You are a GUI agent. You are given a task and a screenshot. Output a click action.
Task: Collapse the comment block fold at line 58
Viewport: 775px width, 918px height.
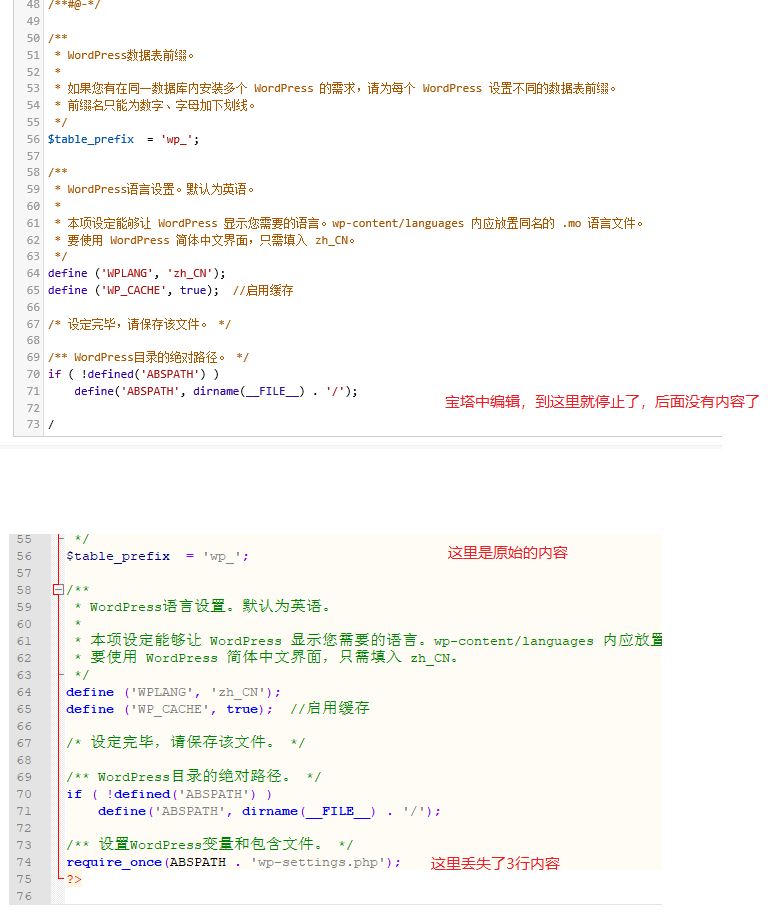coord(58,590)
